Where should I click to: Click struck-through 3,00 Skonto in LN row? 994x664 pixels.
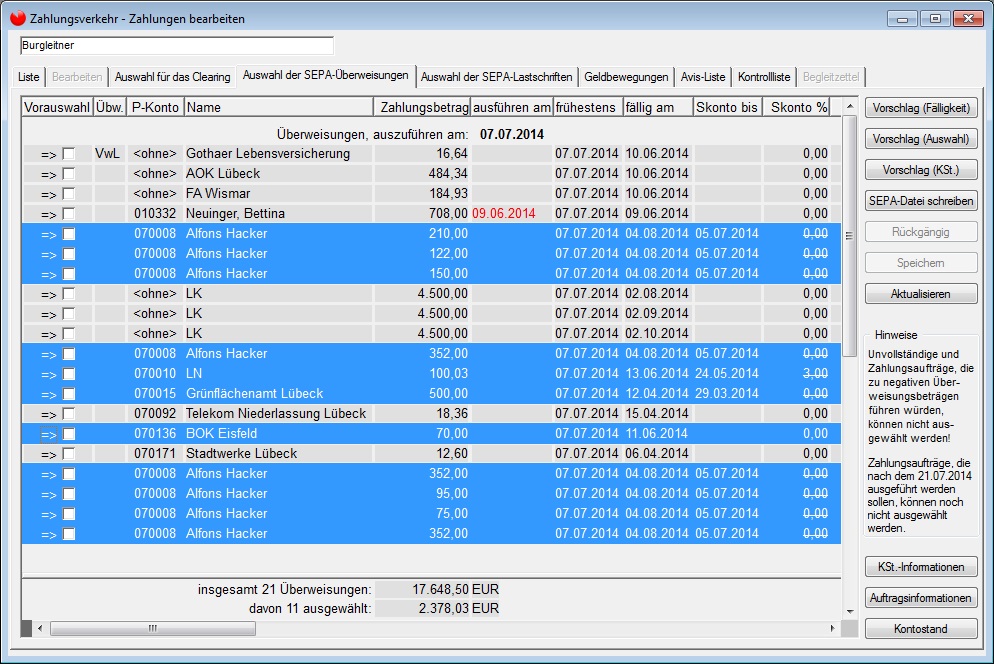[815, 374]
